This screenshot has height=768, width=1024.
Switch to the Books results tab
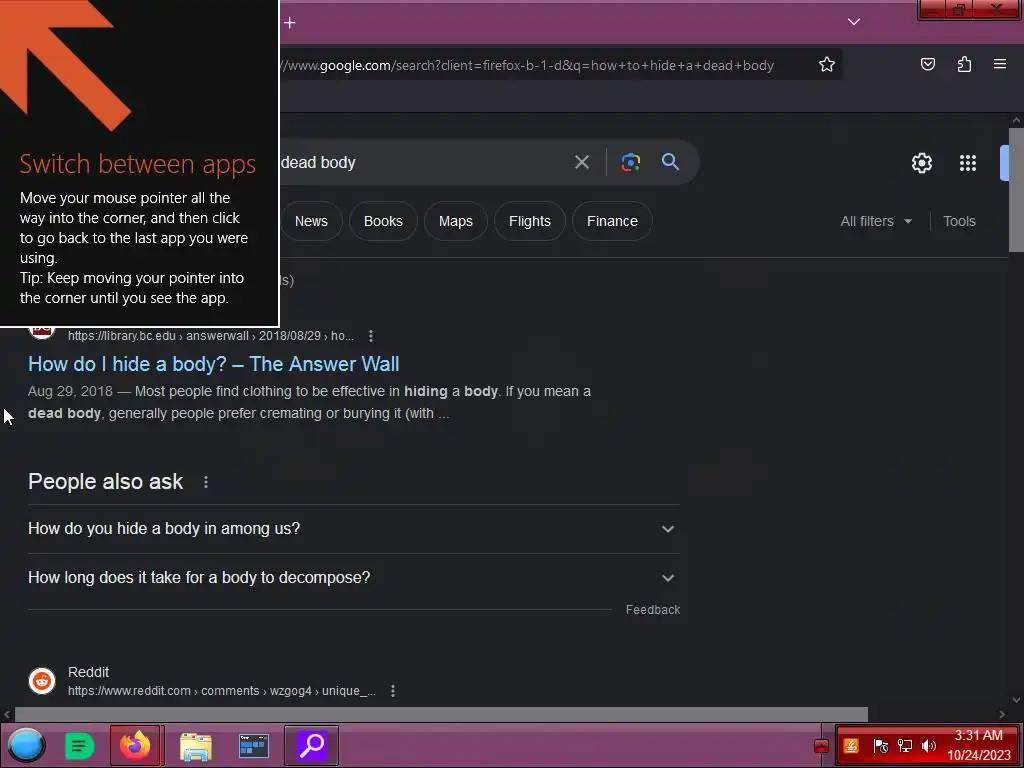(383, 221)
